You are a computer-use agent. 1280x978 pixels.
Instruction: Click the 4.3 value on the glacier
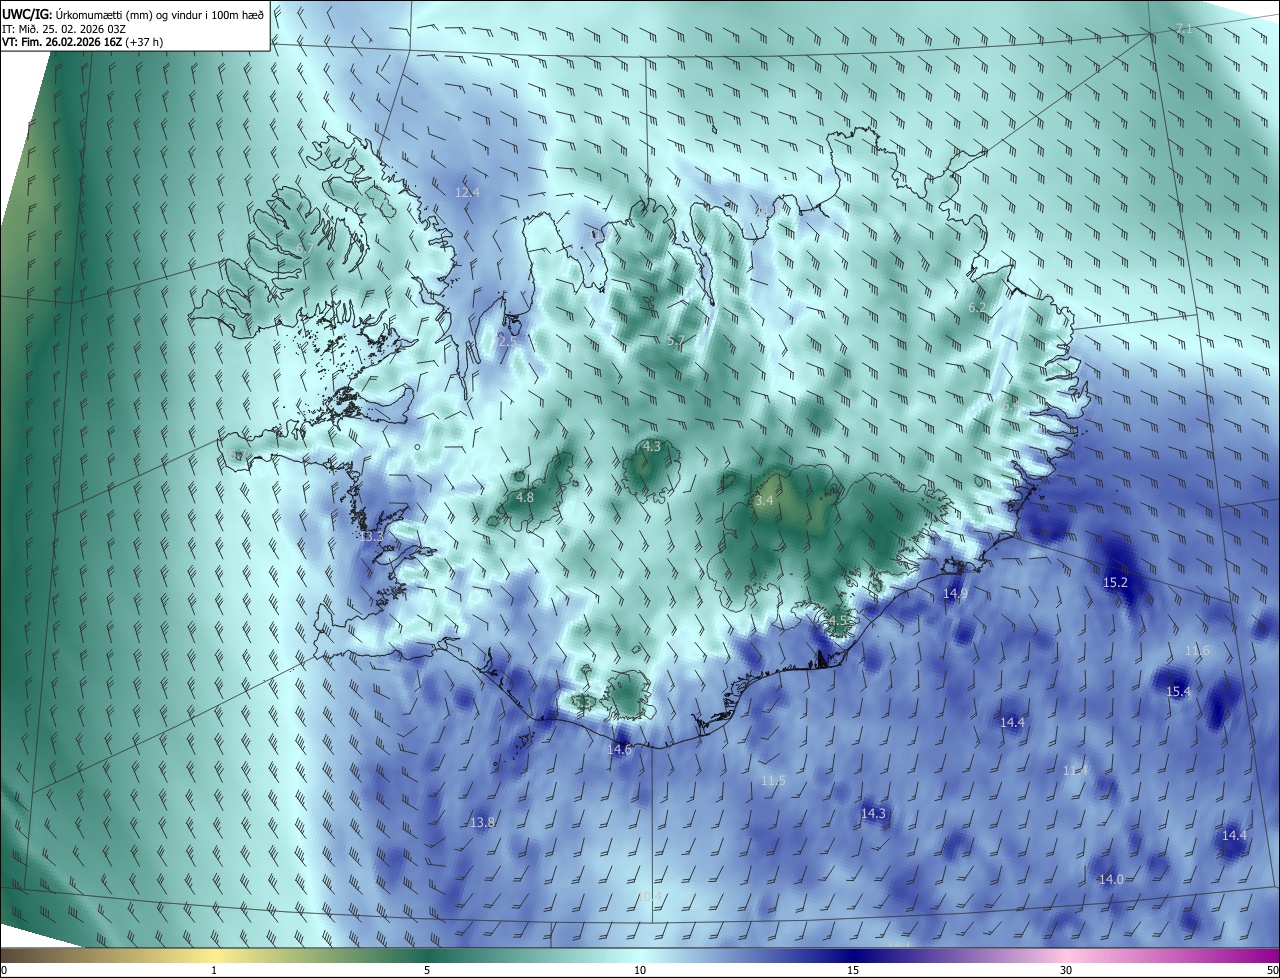click(652, 446)
